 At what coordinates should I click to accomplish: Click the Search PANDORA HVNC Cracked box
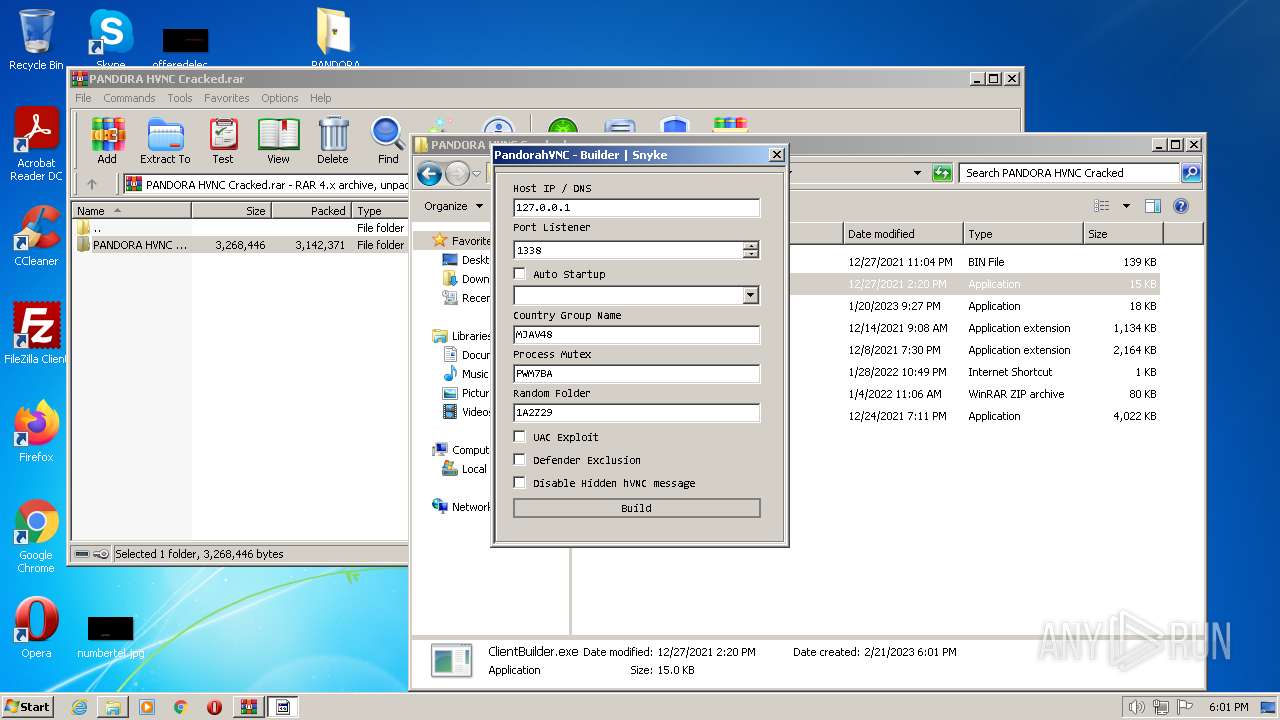1070,173
